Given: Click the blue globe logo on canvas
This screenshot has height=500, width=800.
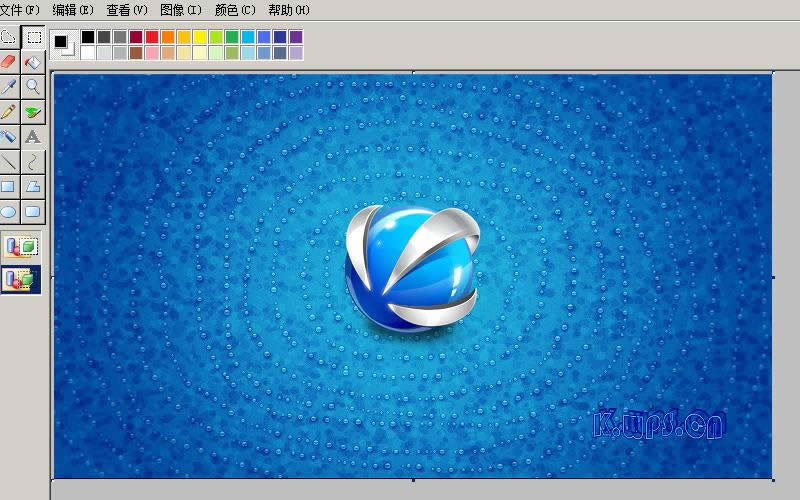Looking at the screenshot, I should coord(412,268).
